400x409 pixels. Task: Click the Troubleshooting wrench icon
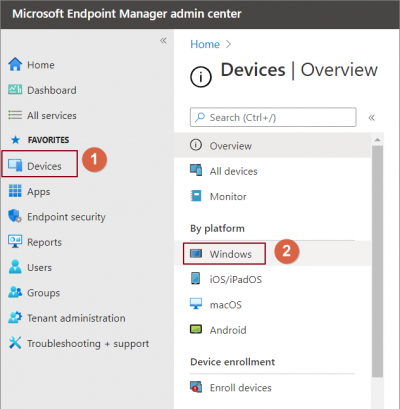[15, 343]
